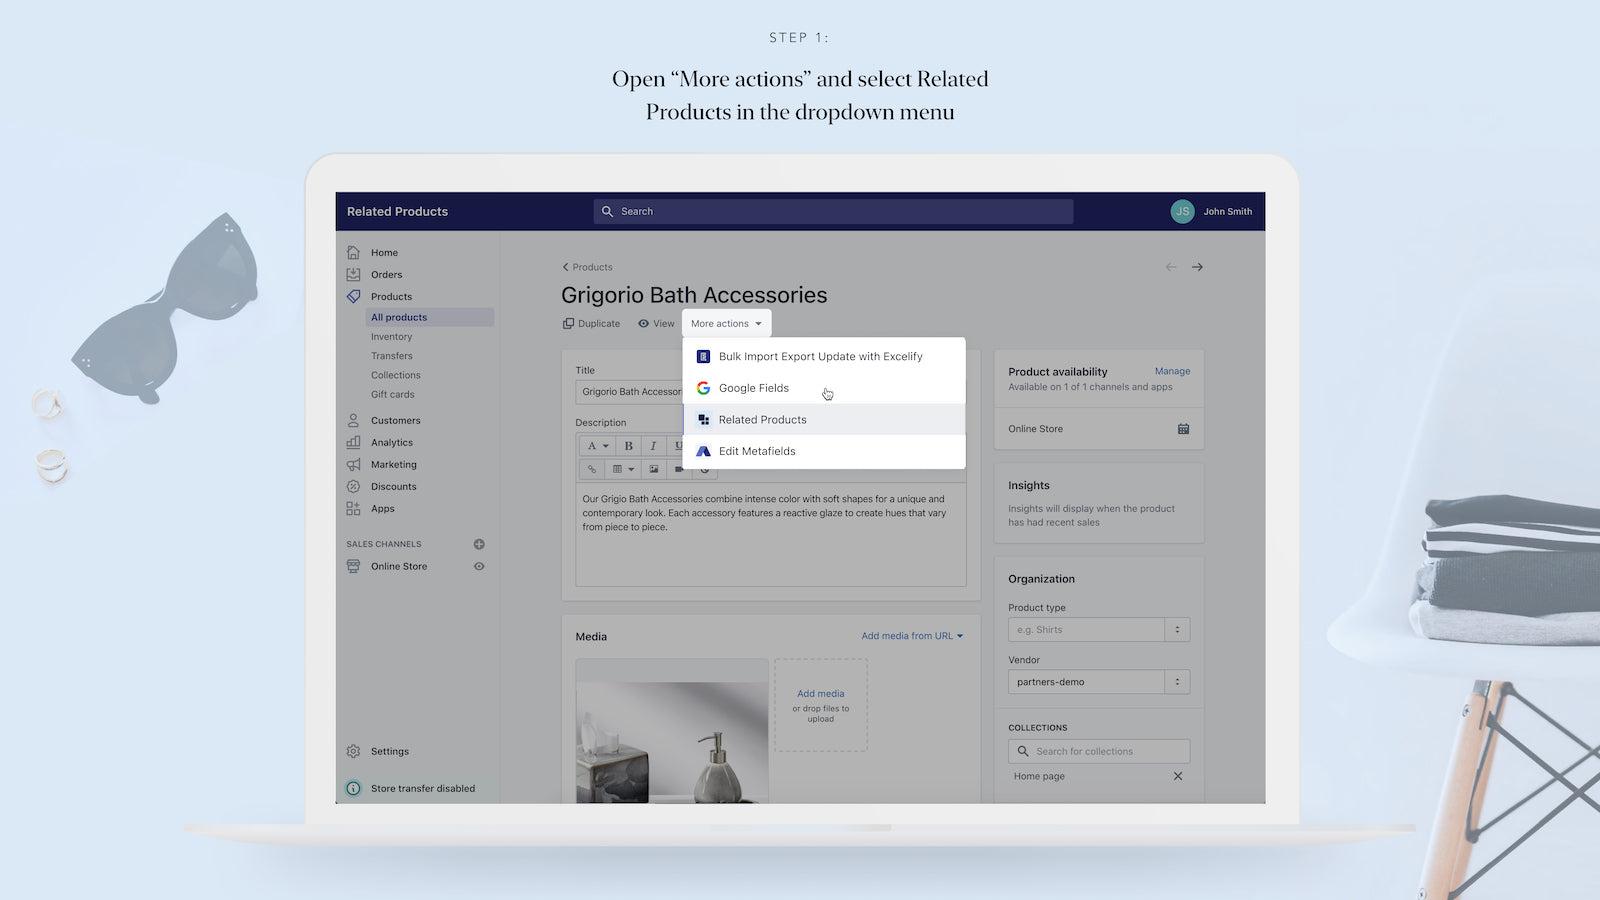Open the Discounts section via its icon

[x=354, y=486]
